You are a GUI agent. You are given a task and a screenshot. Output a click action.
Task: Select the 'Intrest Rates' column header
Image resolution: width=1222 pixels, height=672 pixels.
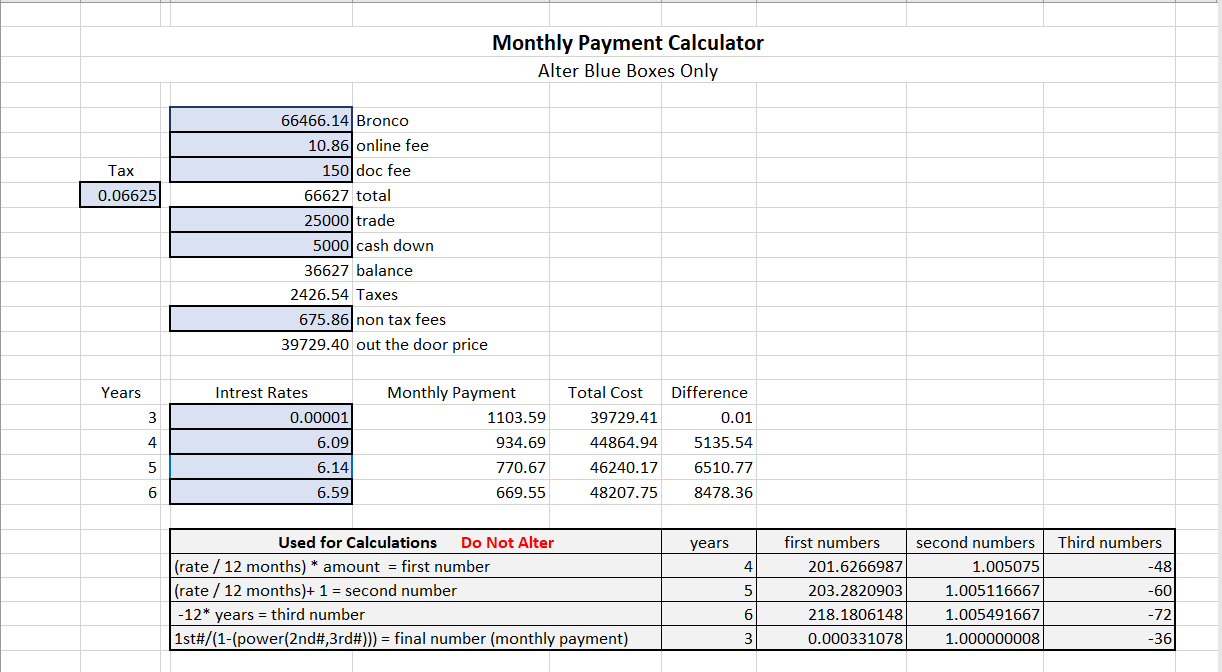261,393
